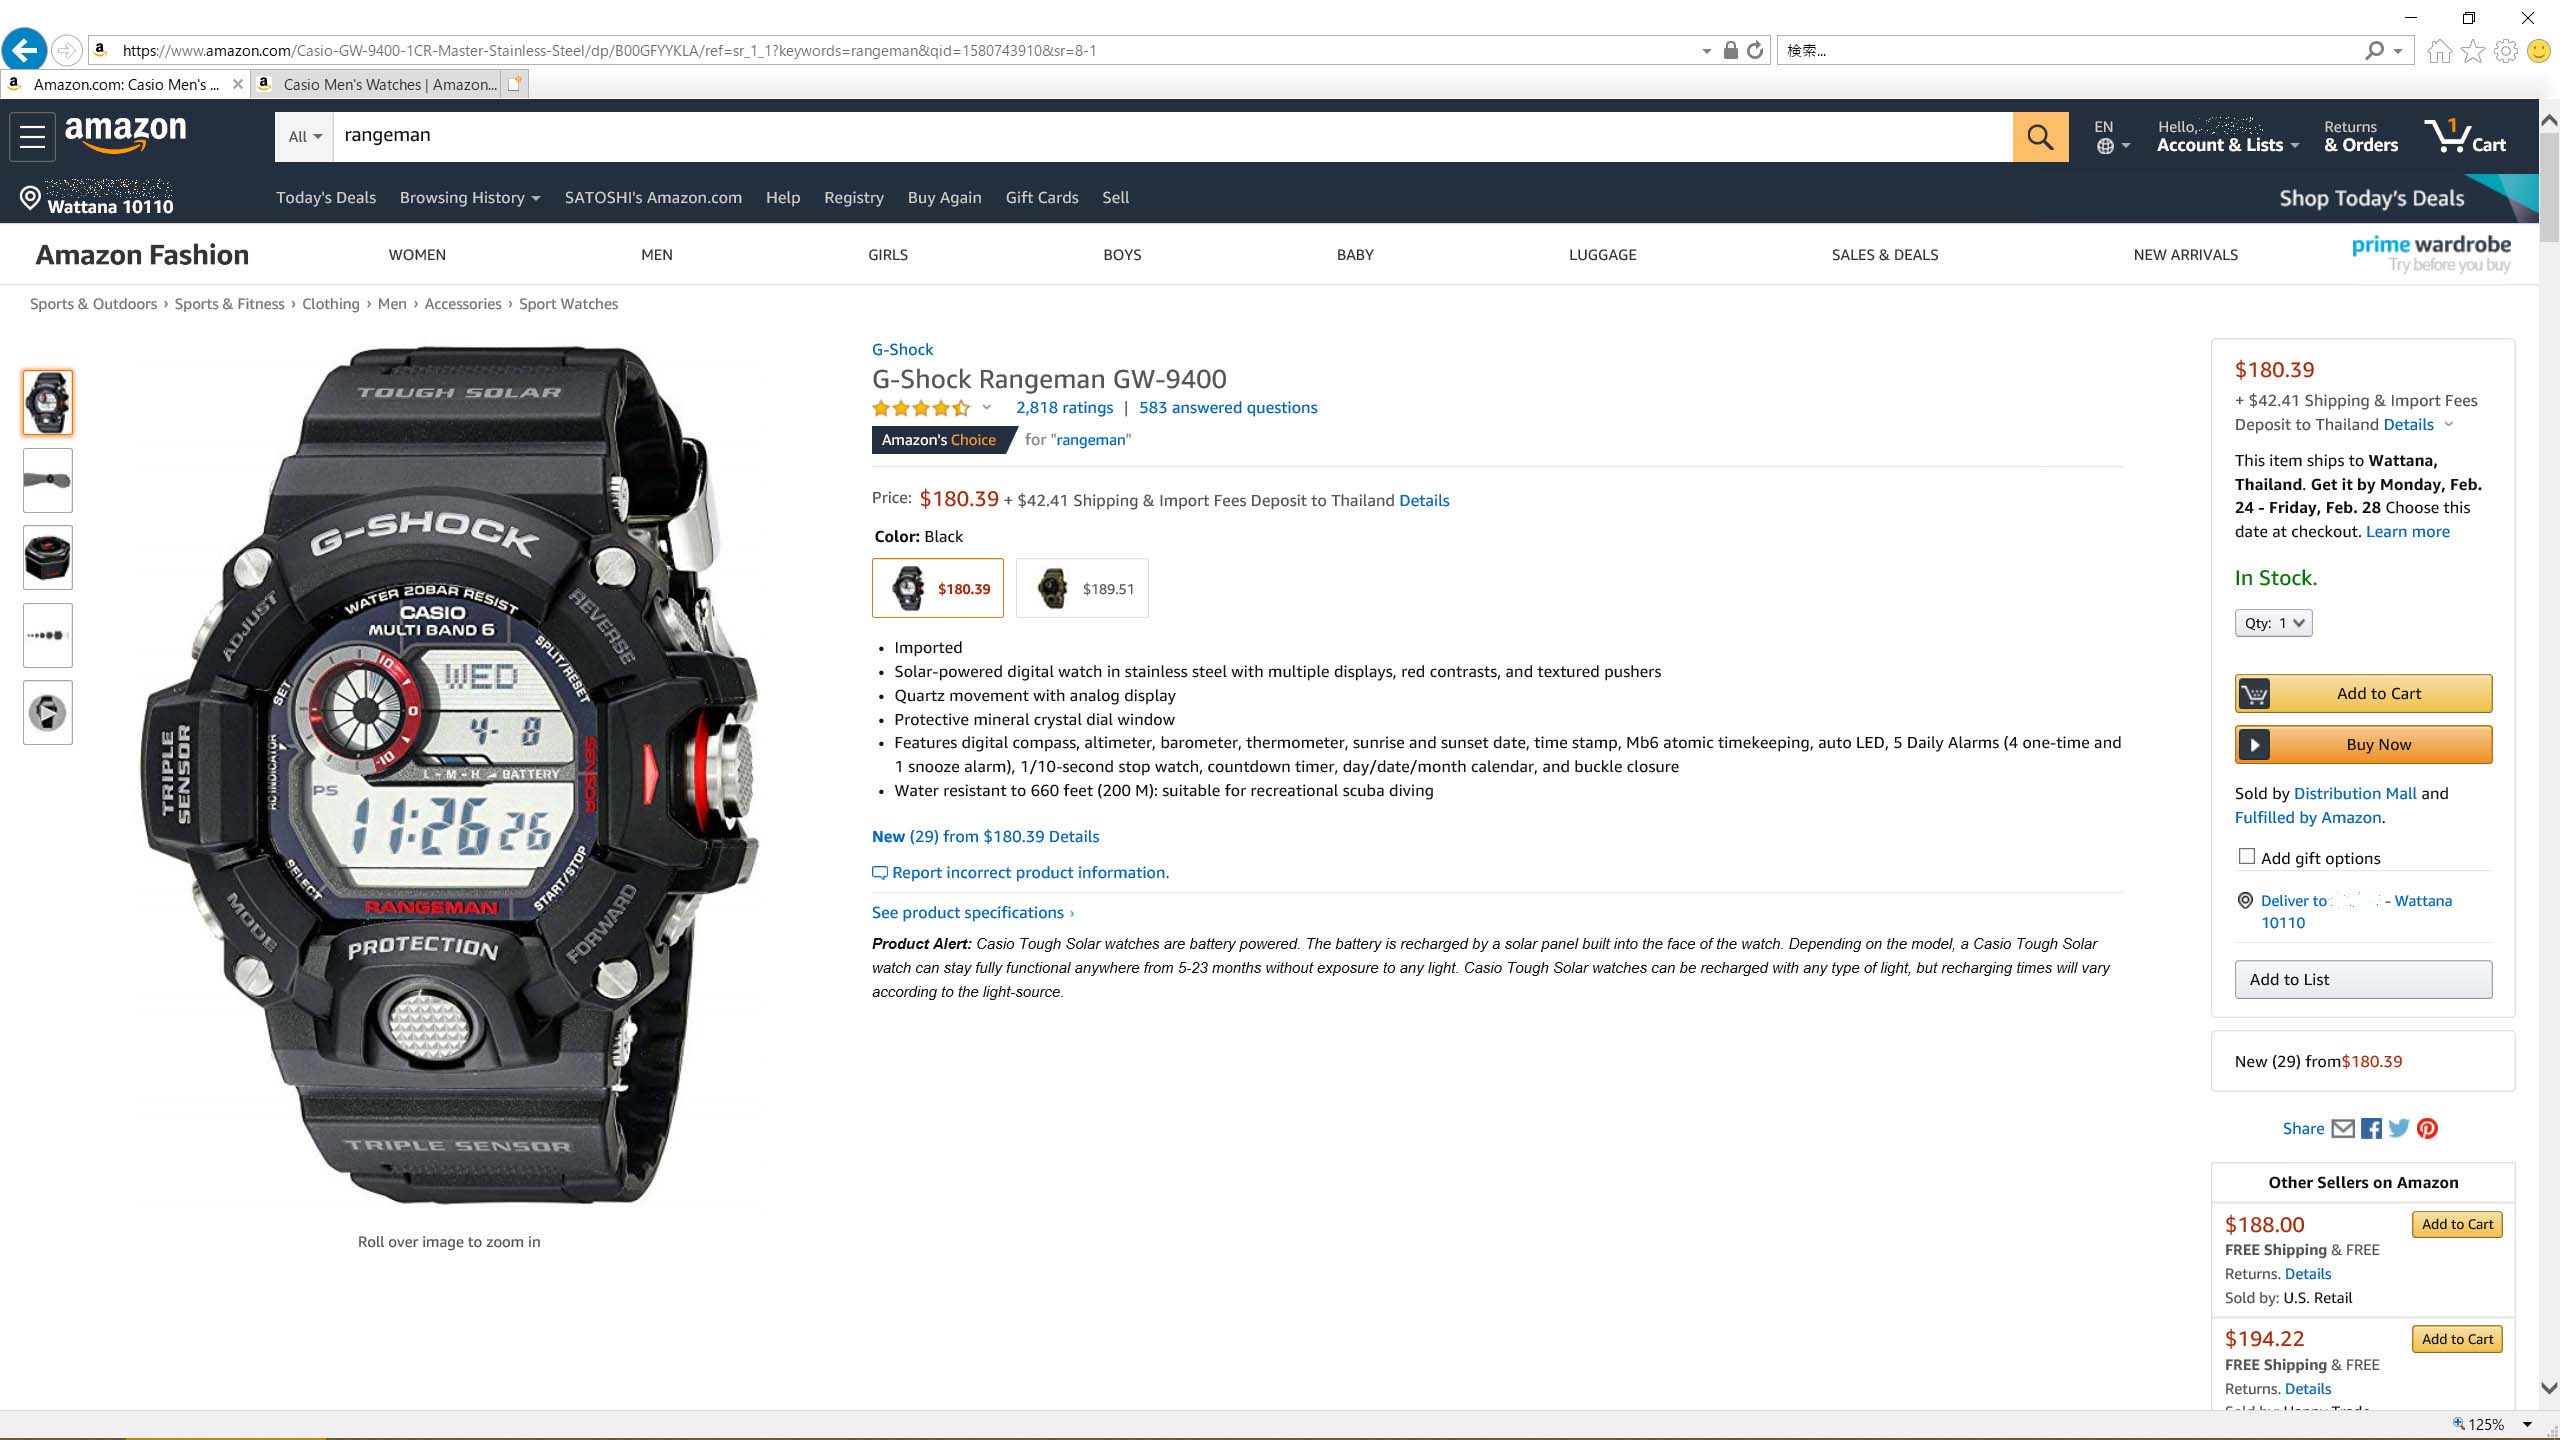Share product via email icon
This screenshot has height=1440, width=2560.
pos(2342,1129)
